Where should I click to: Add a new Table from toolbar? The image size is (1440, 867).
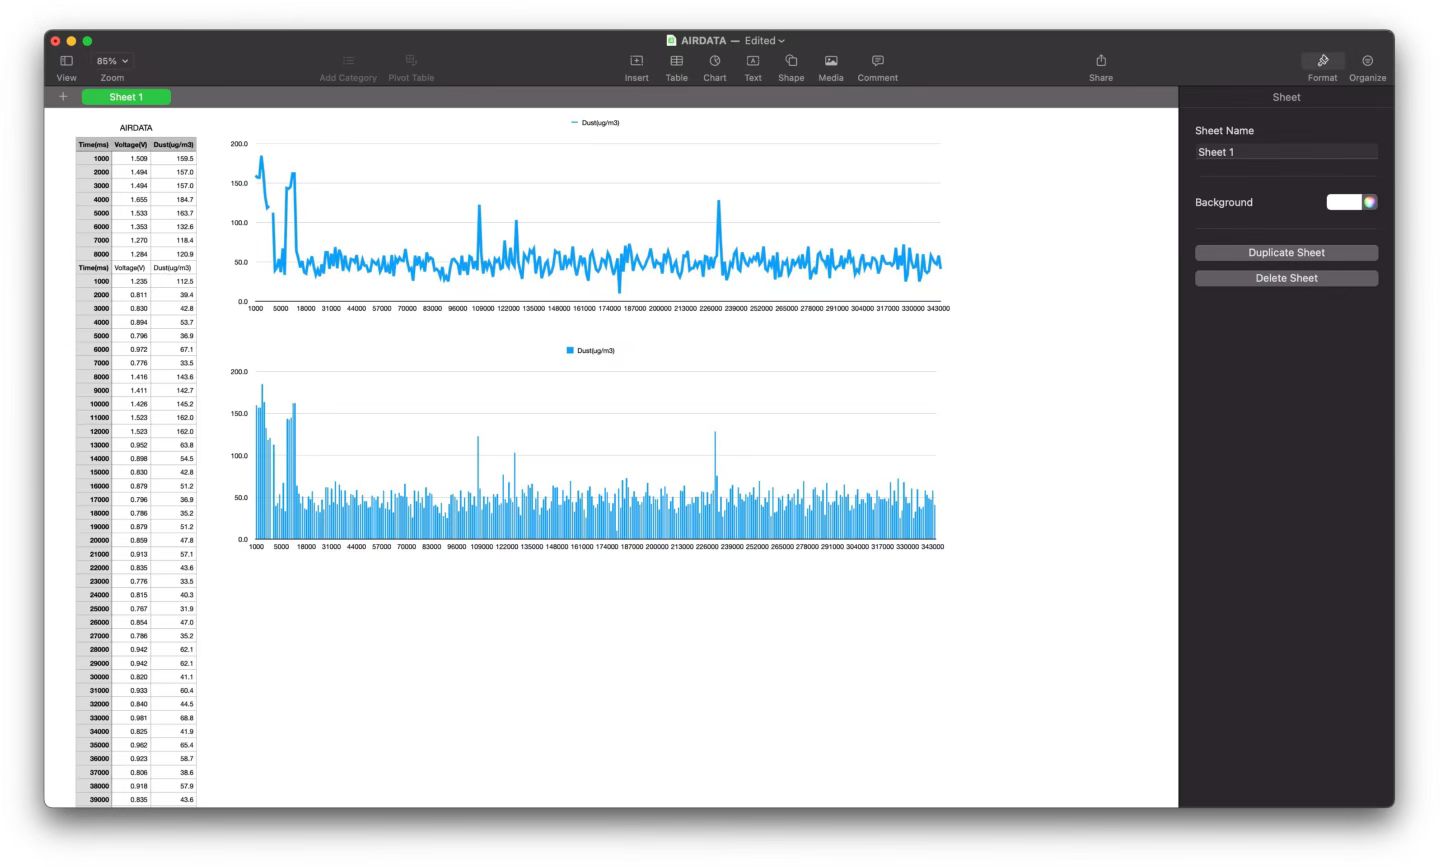pyautogui.click(x=676, y=61)
